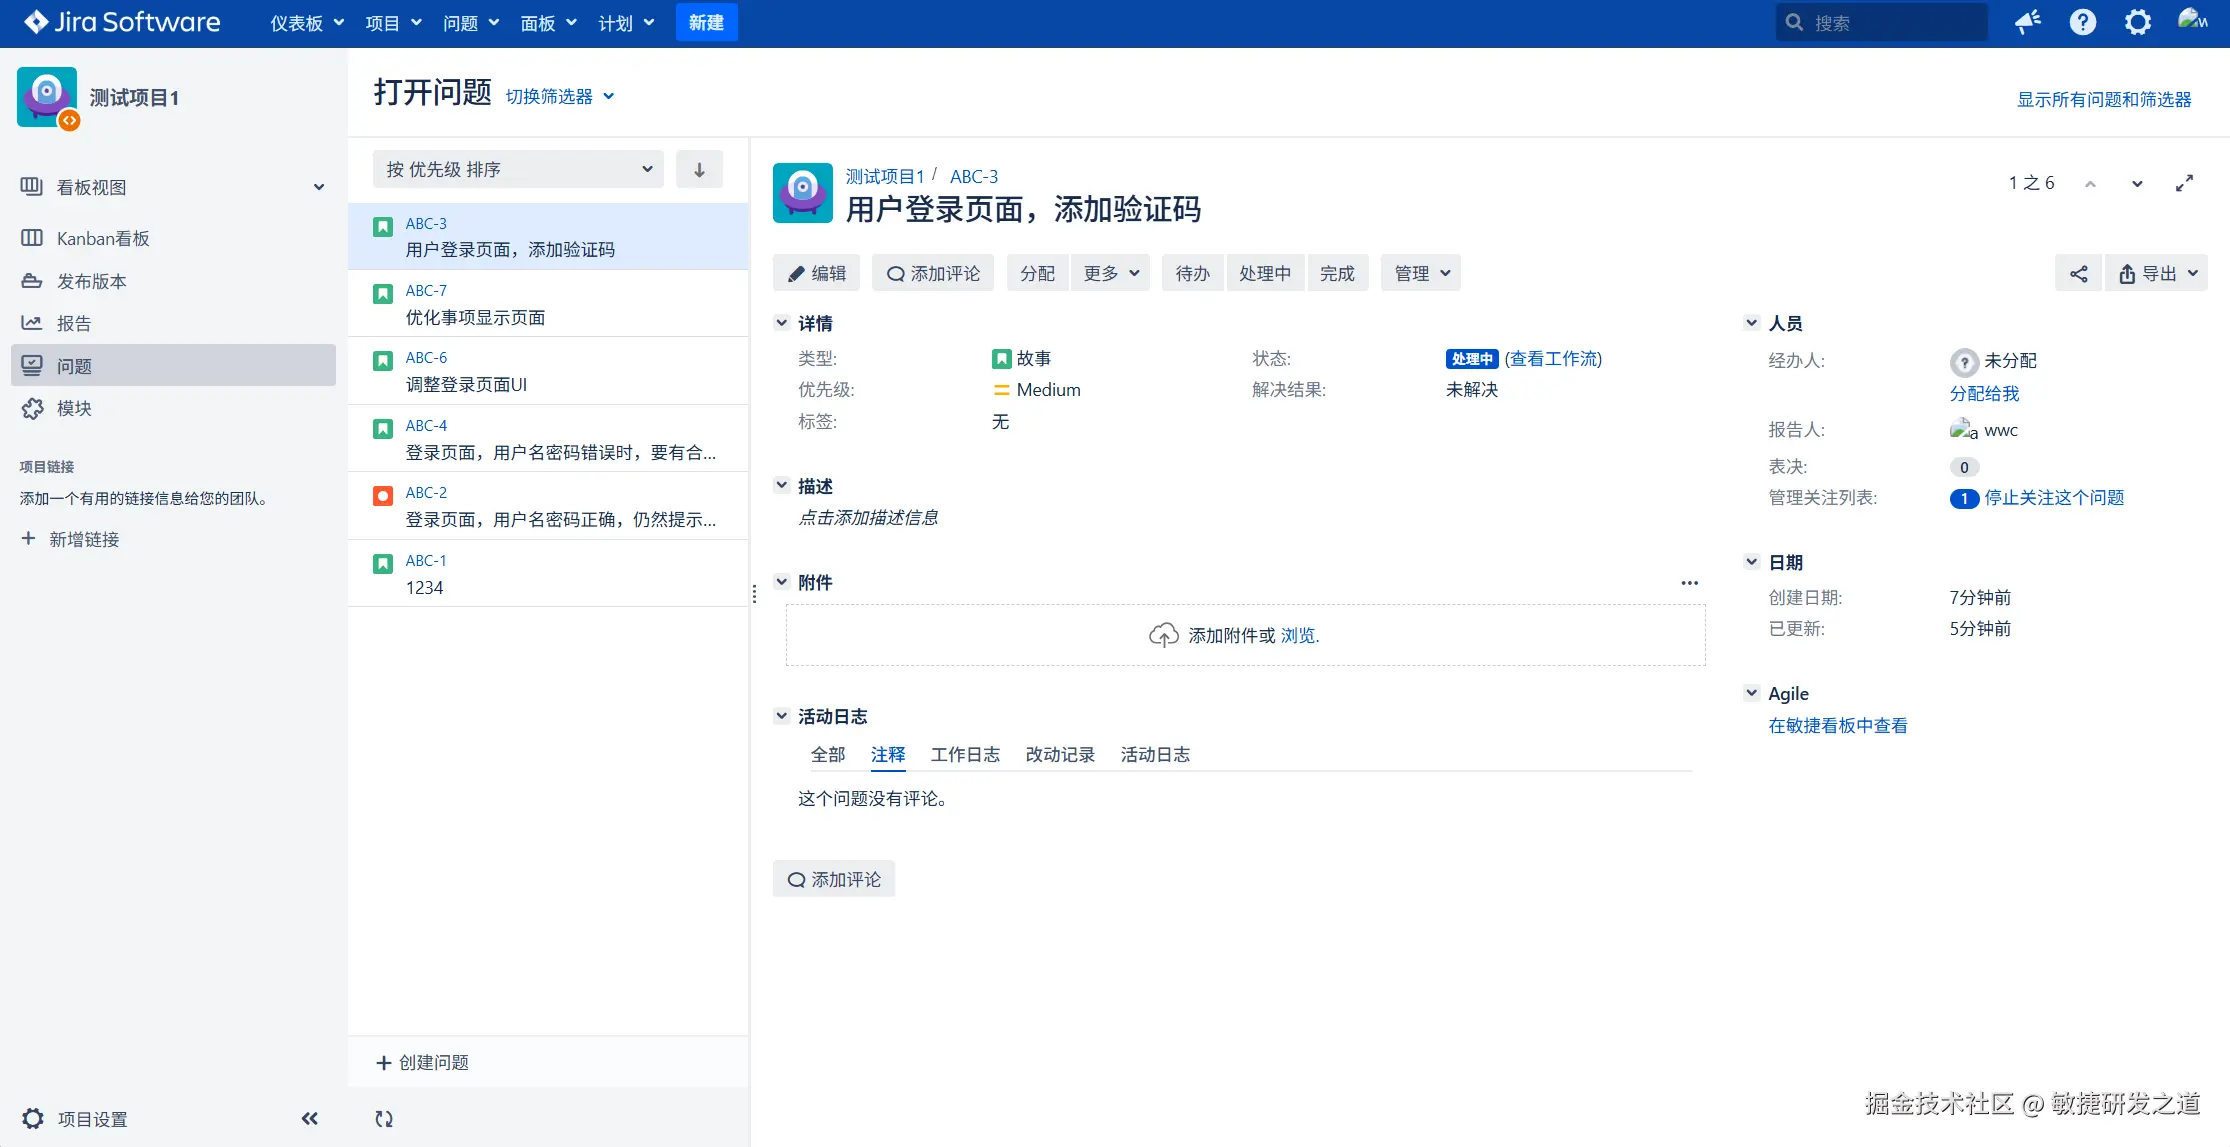2230x1147 pixels.
Task: Open the 项目 menu in the top bar
Action: [x=393, y=23]
